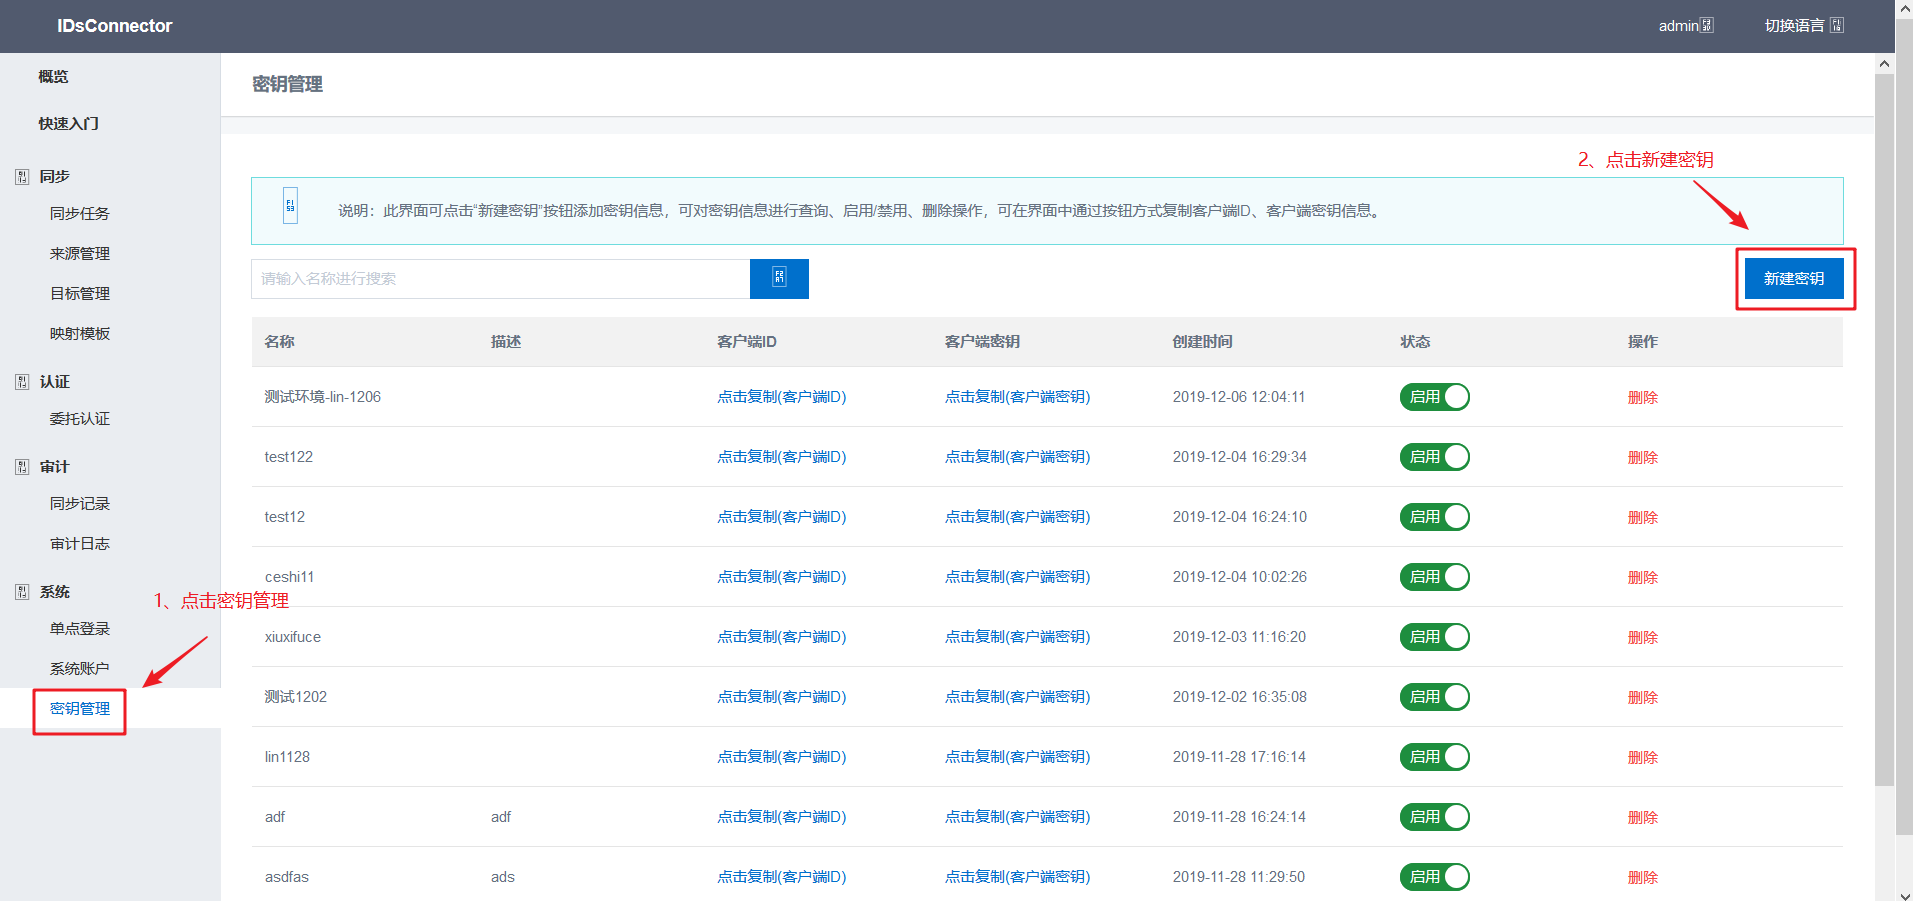Click the audit section icon in sidebar

click(x=22, y=467)
